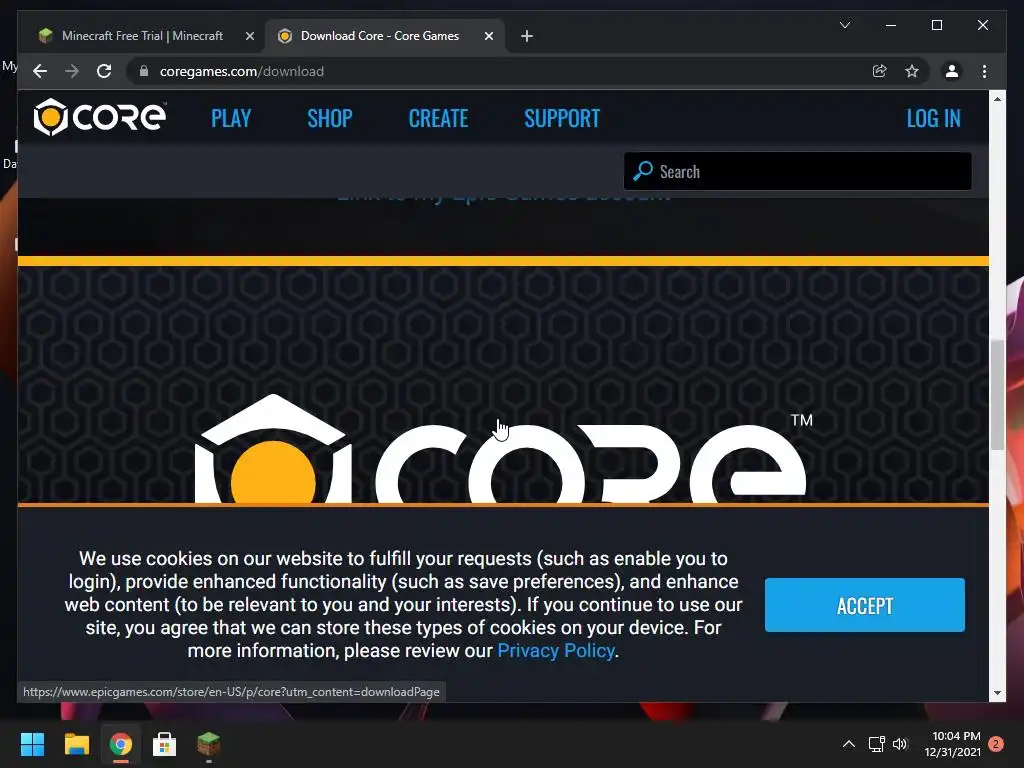Show hidden system tray icons
The image size is (1024, 768).
point(848,744)
